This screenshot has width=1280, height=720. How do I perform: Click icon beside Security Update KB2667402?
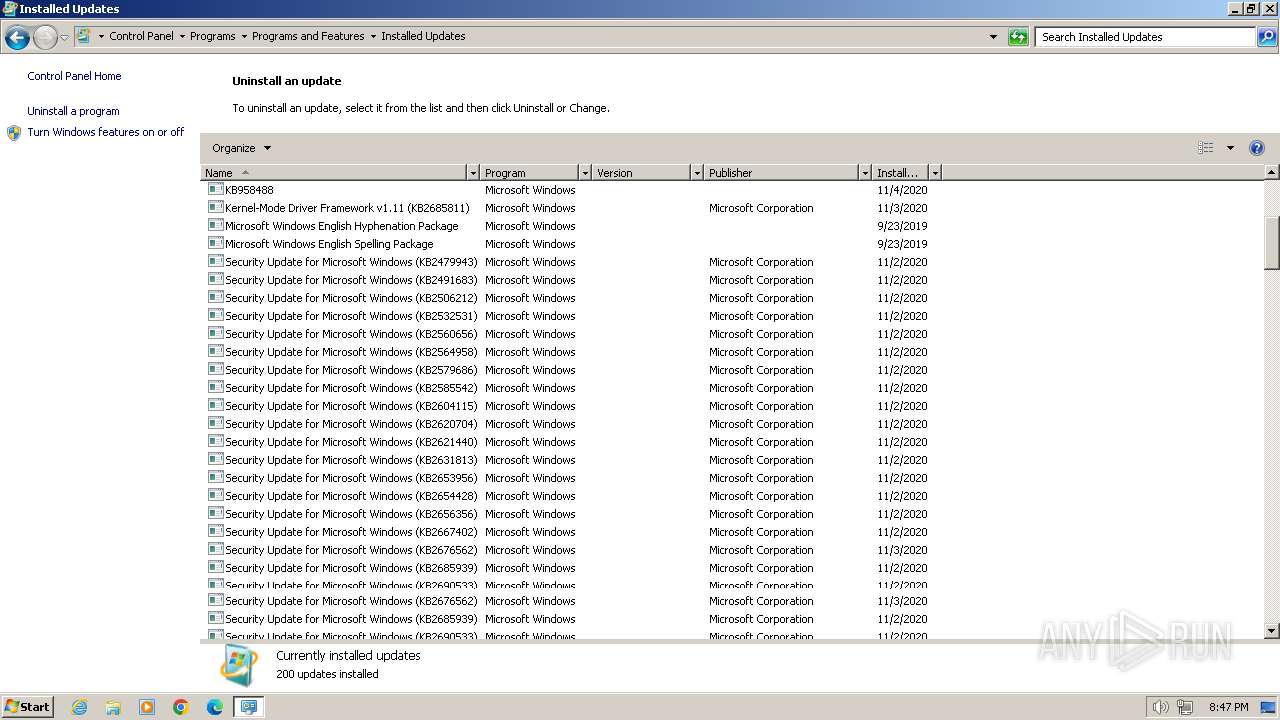[215, 531]
